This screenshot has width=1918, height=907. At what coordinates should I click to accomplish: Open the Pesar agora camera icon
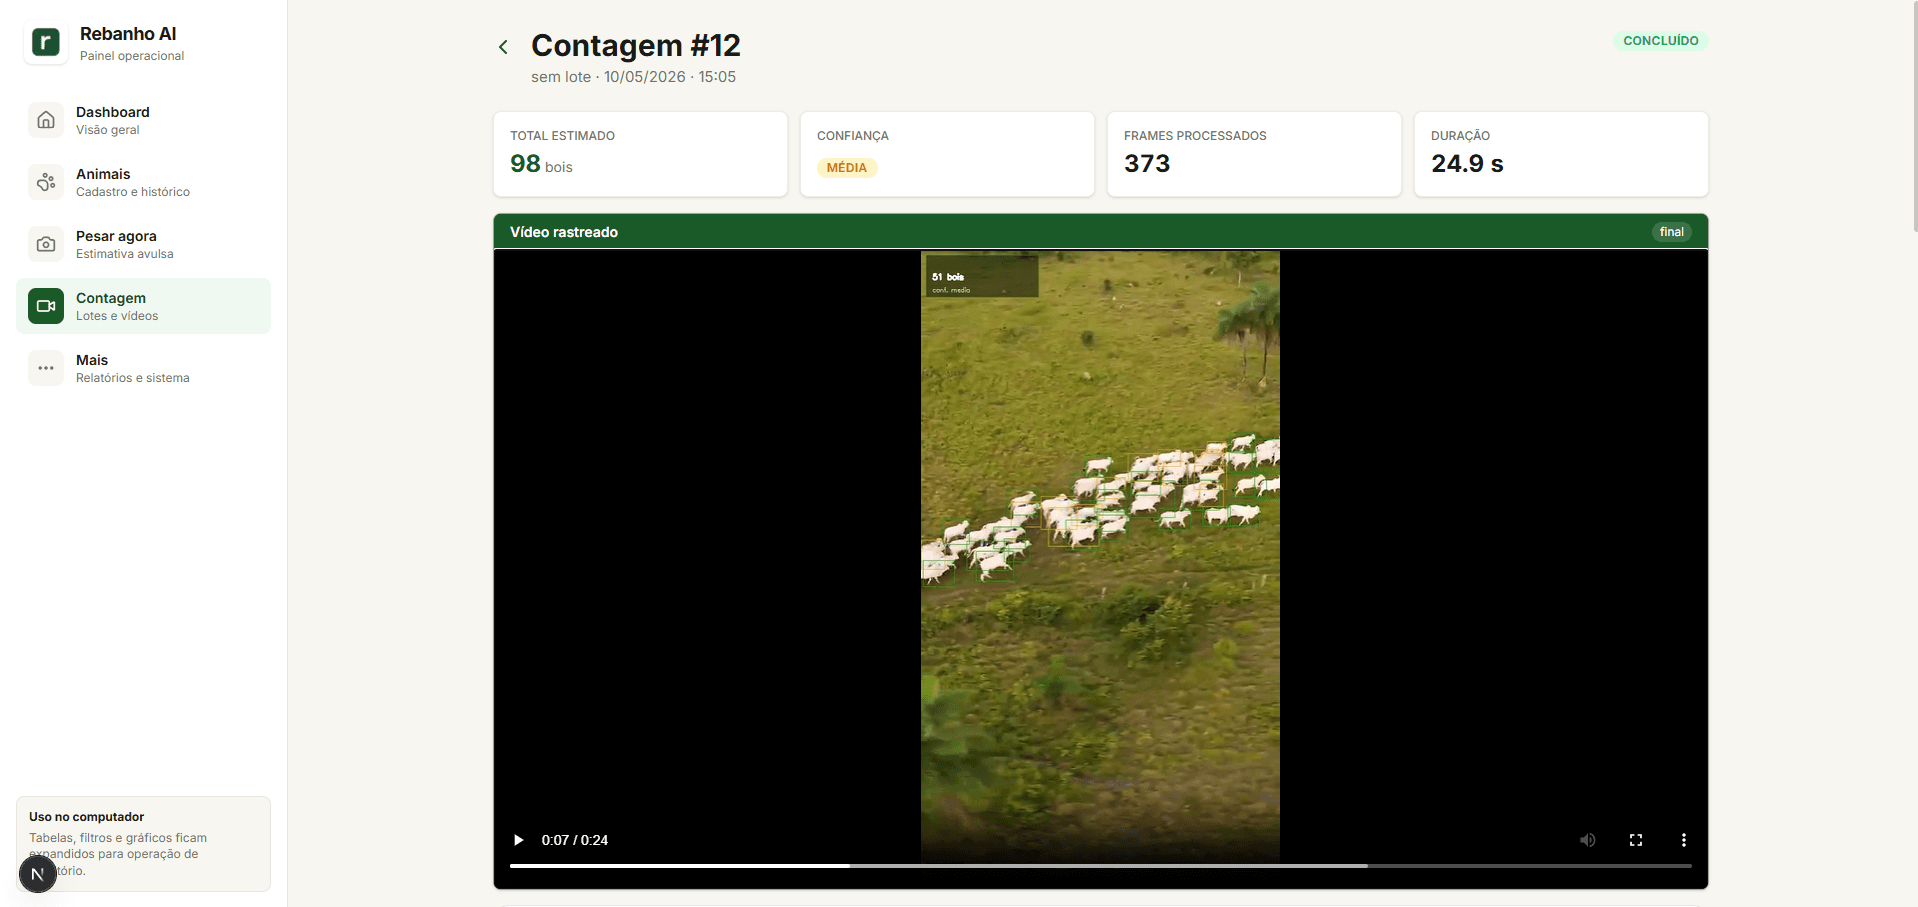point(46,244)
